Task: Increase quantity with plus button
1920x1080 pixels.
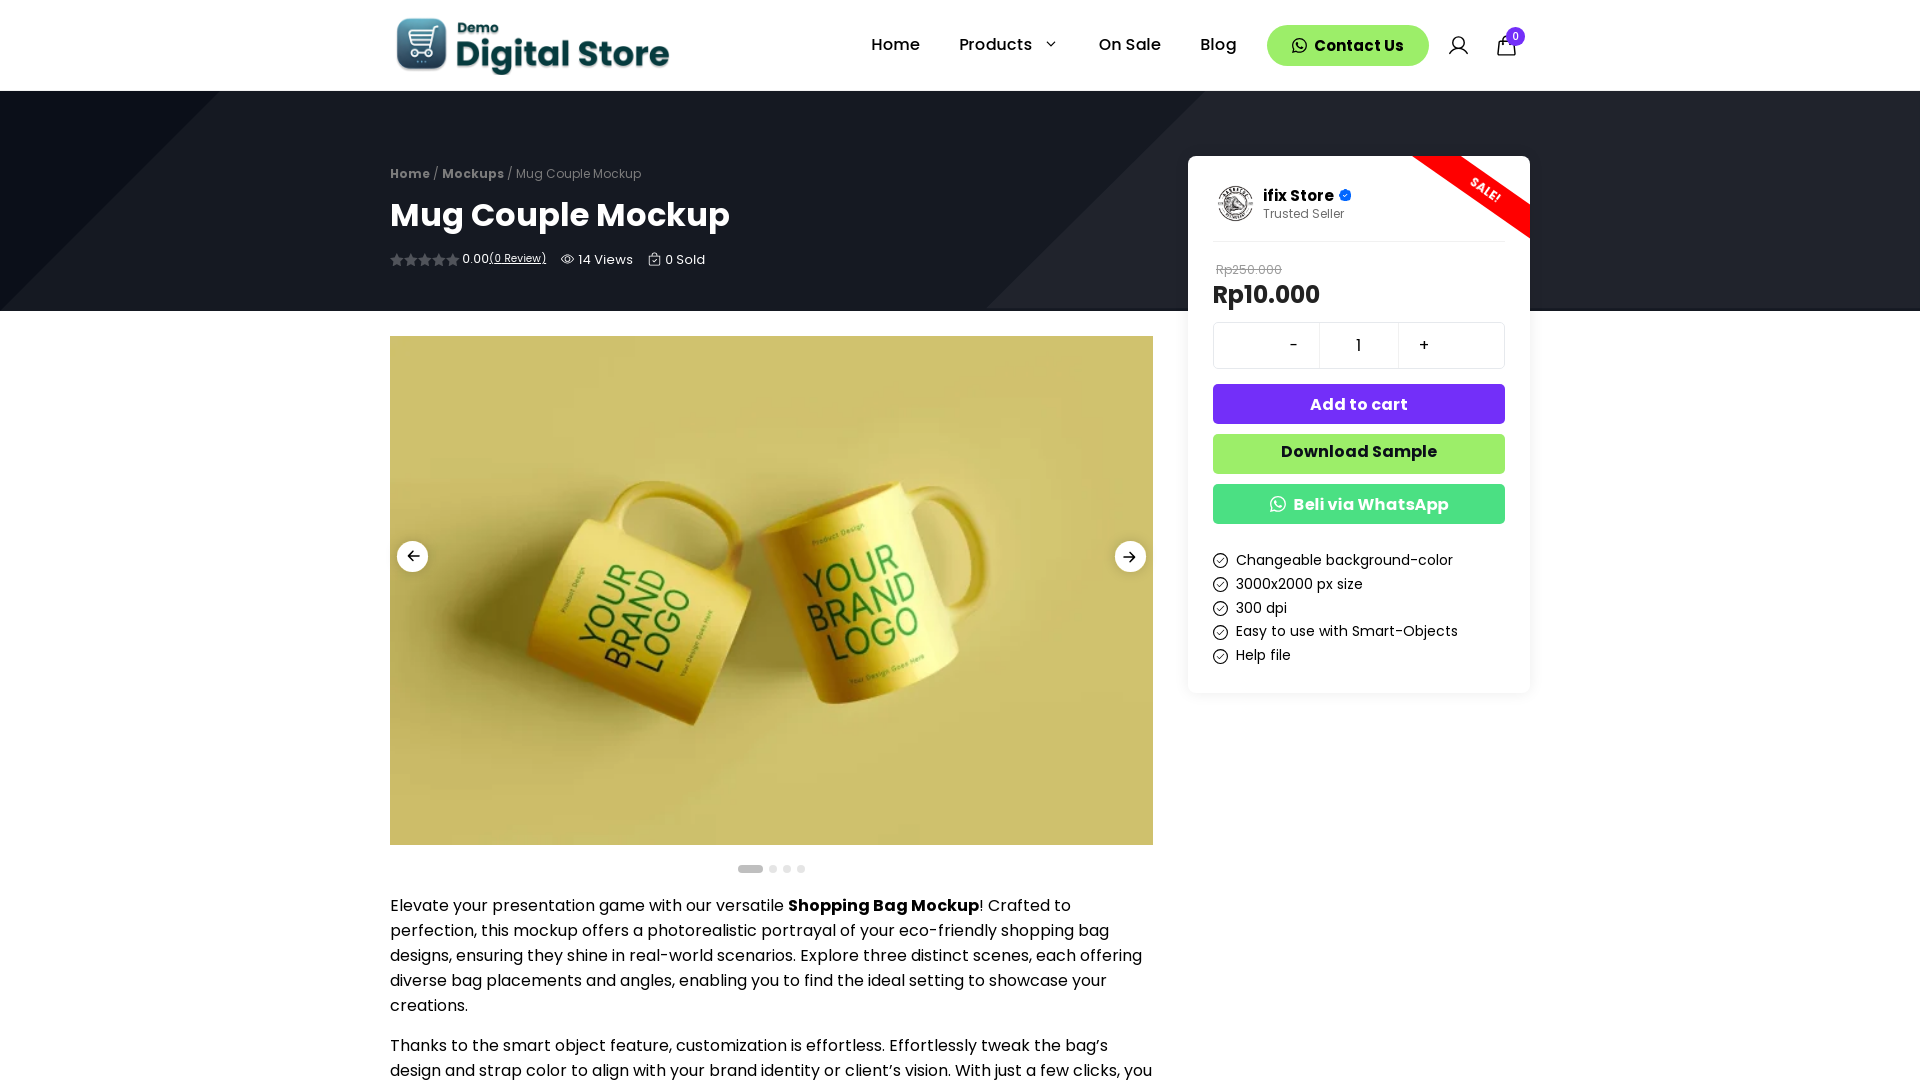Action: pos(1424,345)
